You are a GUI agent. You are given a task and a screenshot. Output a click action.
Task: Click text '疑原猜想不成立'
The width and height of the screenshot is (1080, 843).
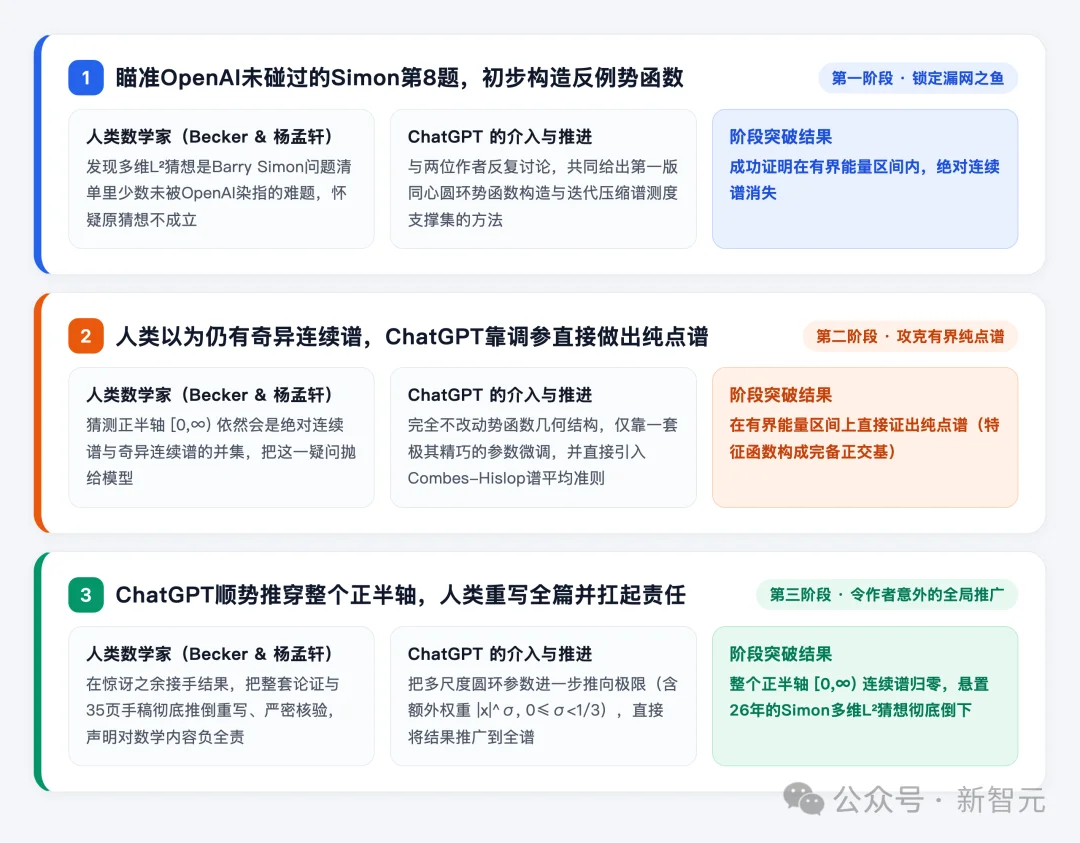(x=141, y=220)
